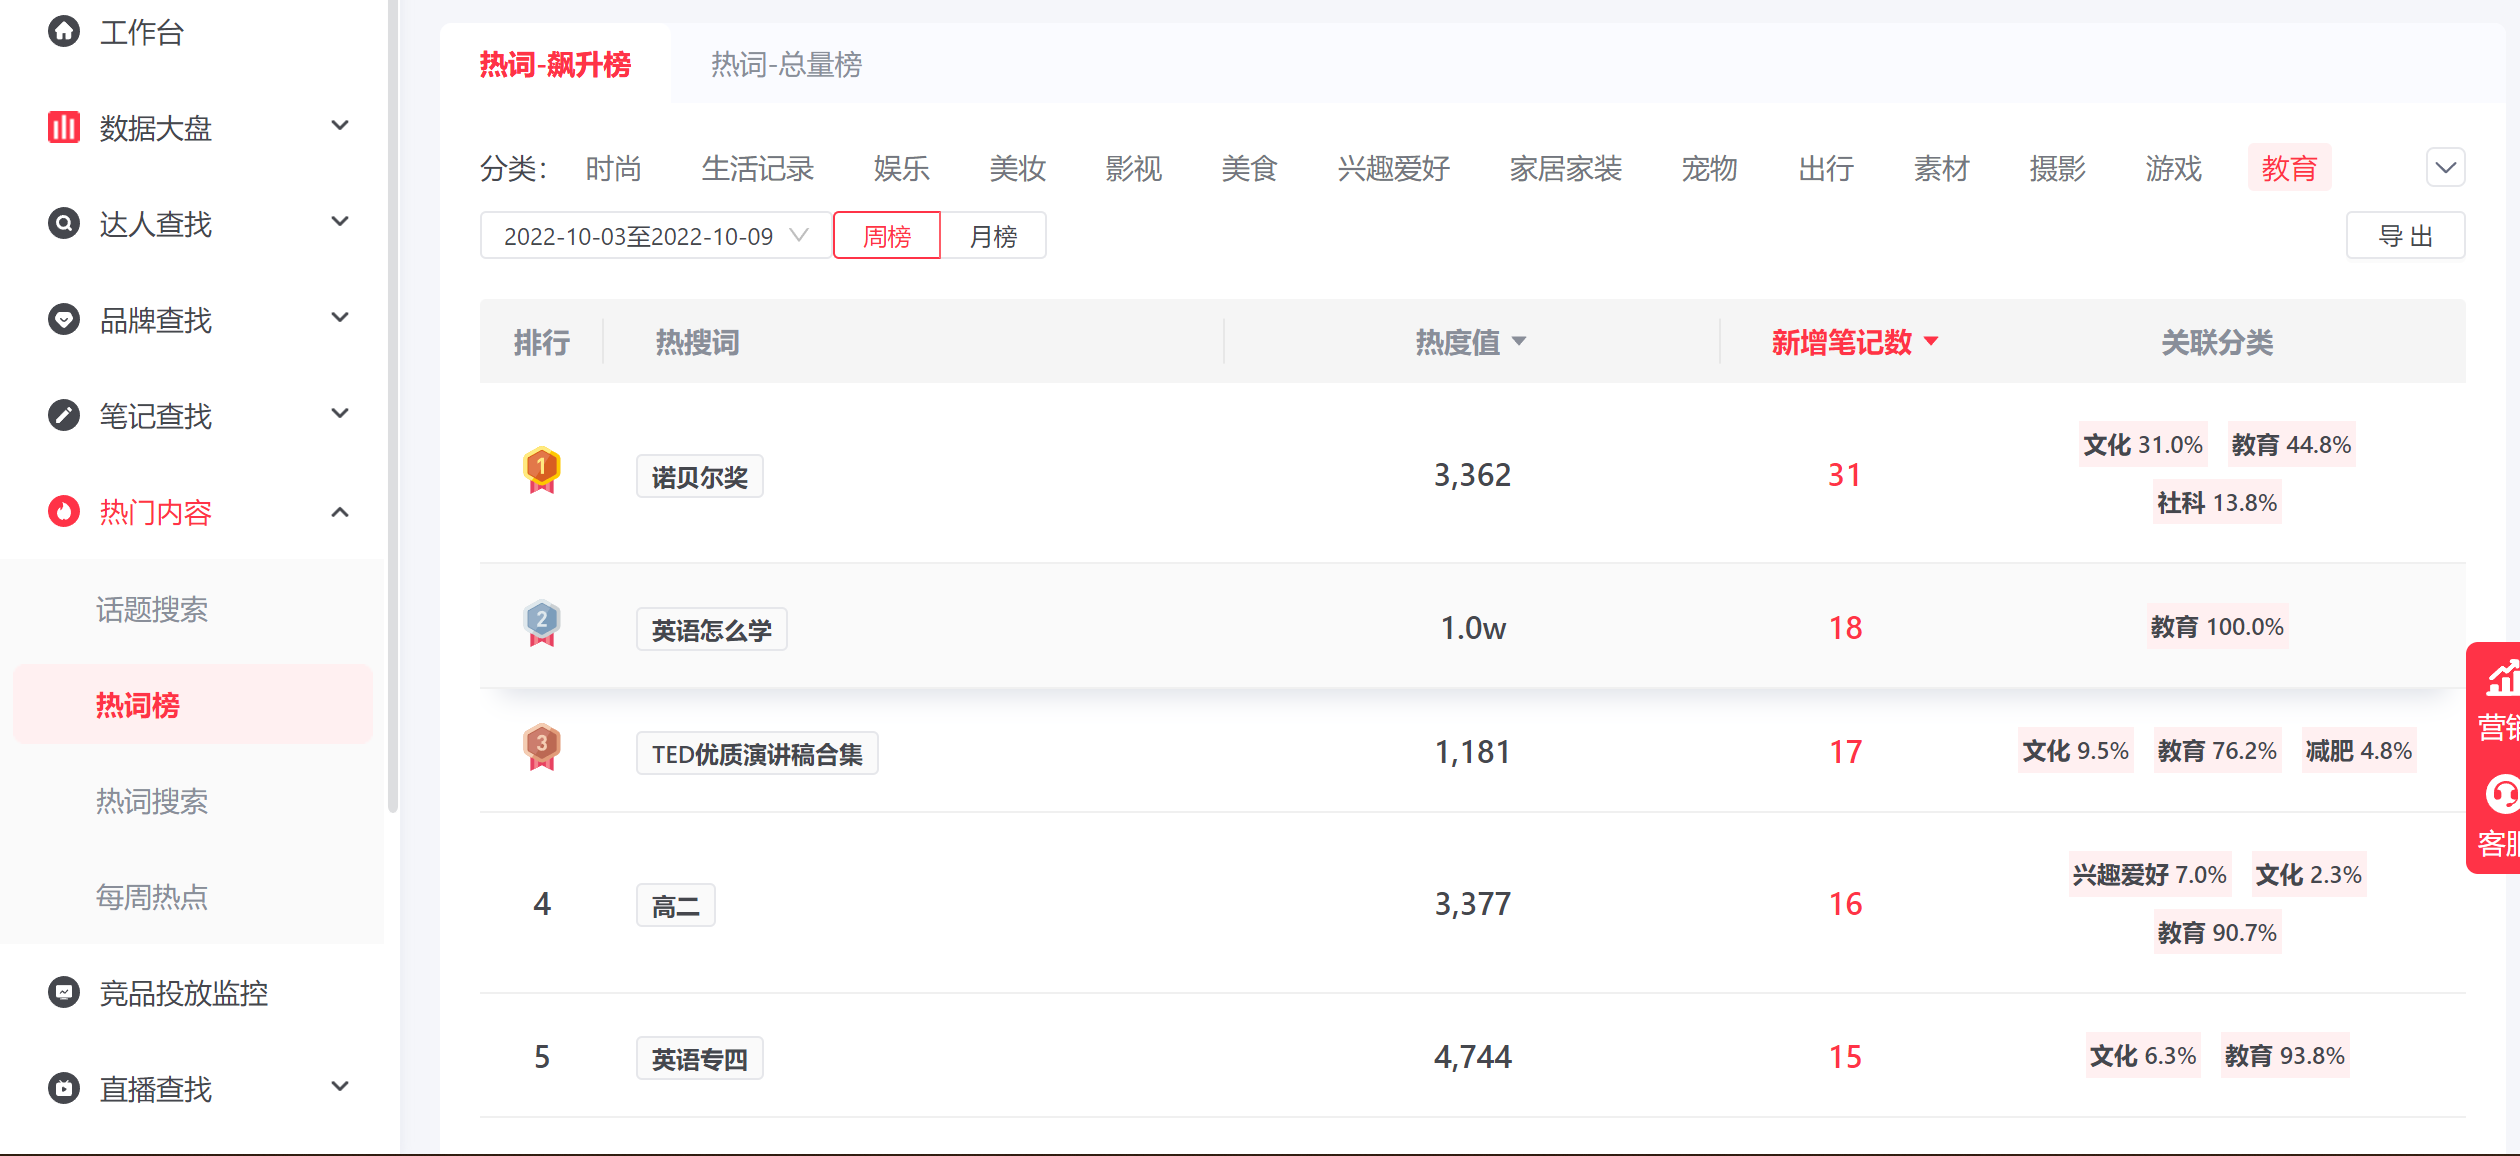
Task: Select the highlighted 教育 category filter
Action: [2289, 168]
